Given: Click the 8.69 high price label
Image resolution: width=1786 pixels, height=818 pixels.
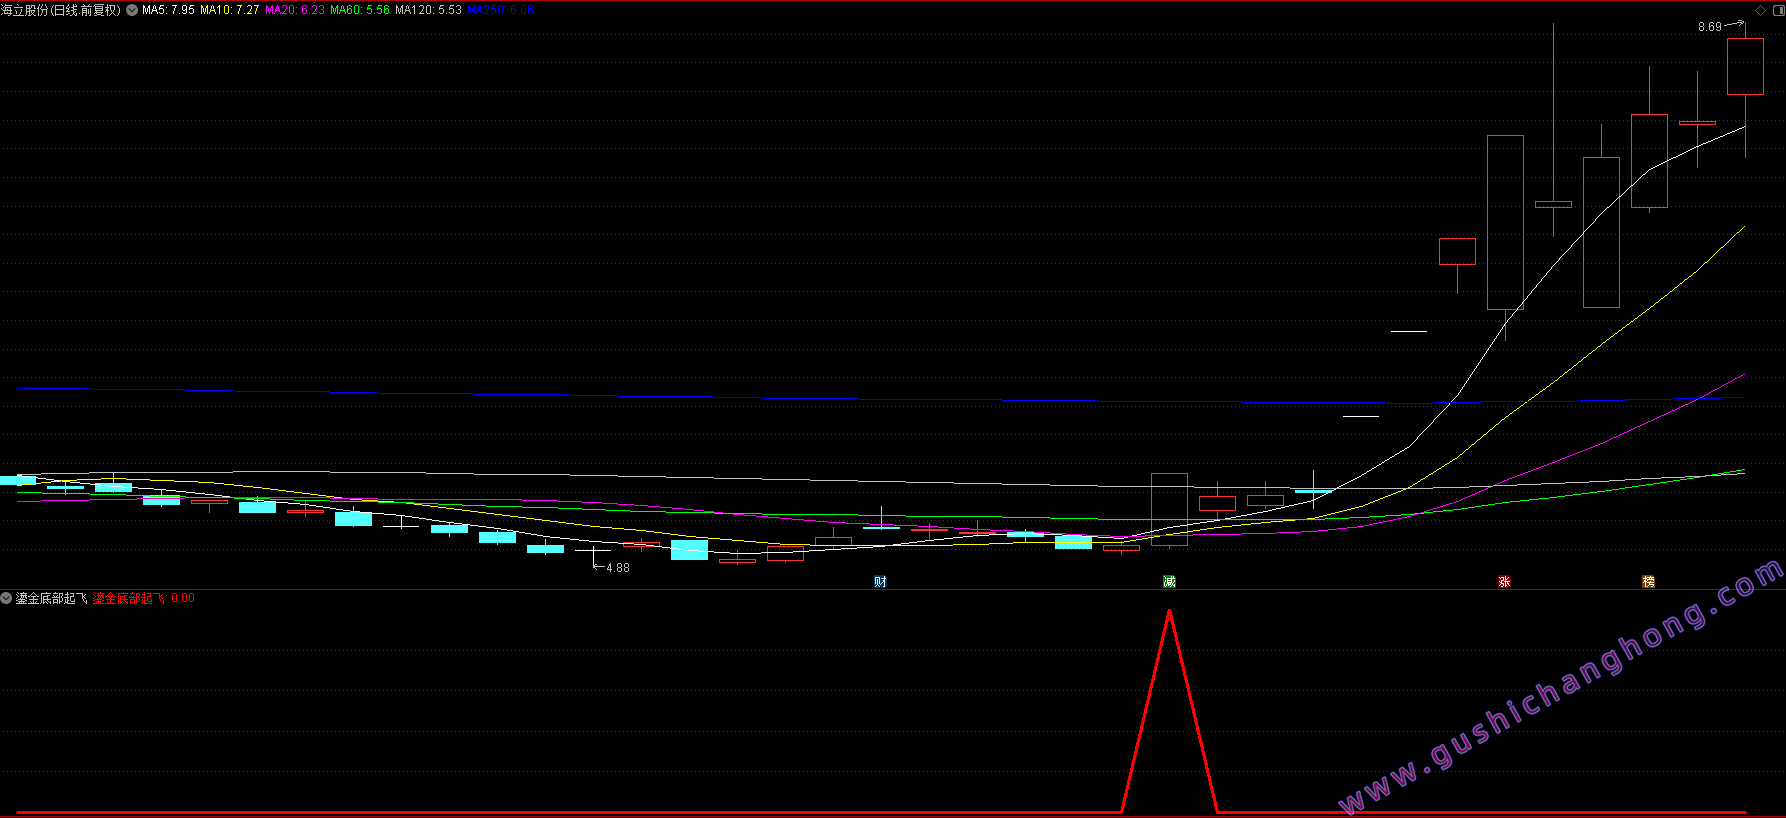Looking at the screenshot, I should point(1709,27).
